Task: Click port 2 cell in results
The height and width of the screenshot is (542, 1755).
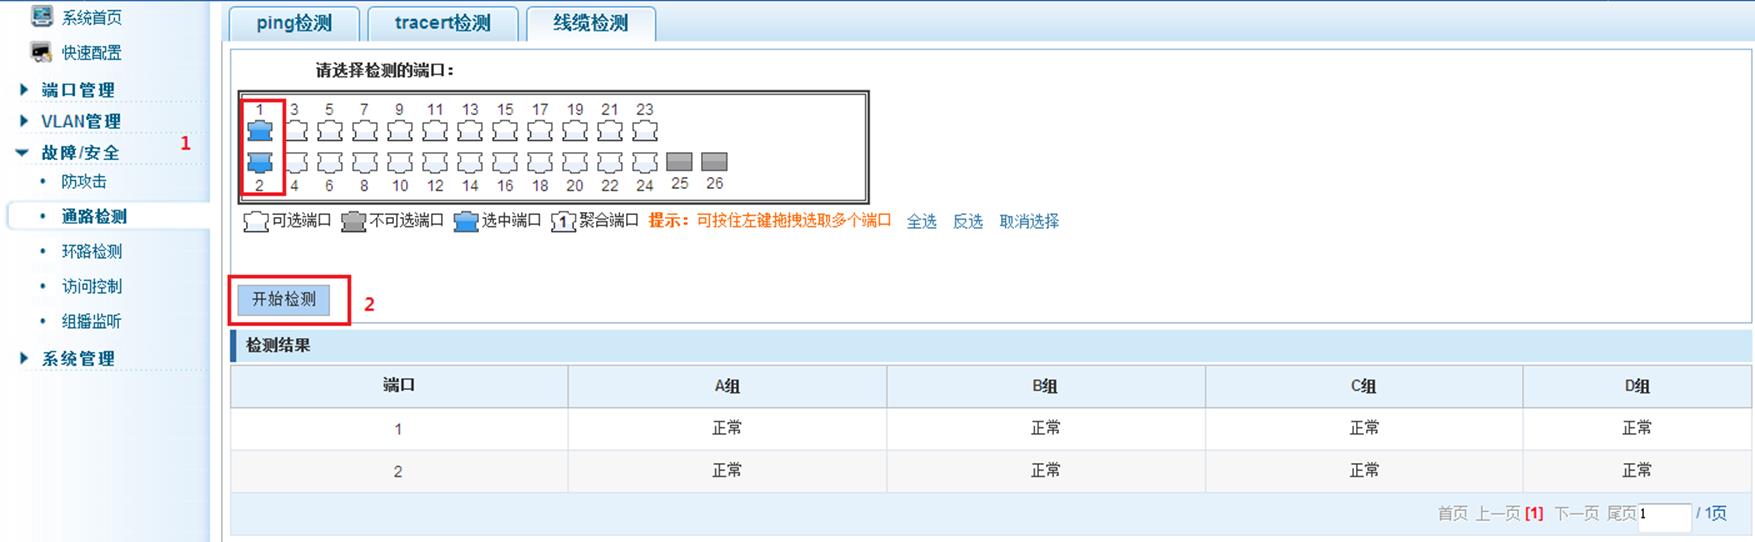Action: 399,471
